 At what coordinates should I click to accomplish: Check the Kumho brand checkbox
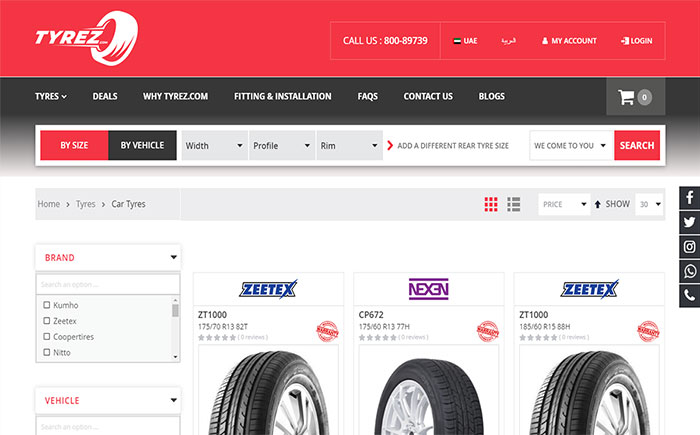click(x=46, y=305)
